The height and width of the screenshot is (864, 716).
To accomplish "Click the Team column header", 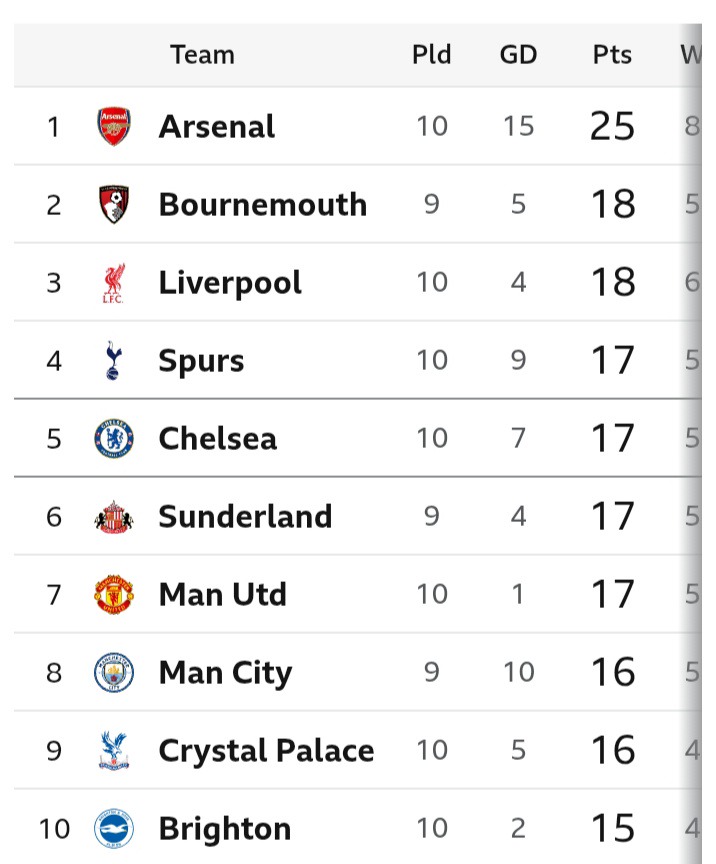I will click(203, 54).
